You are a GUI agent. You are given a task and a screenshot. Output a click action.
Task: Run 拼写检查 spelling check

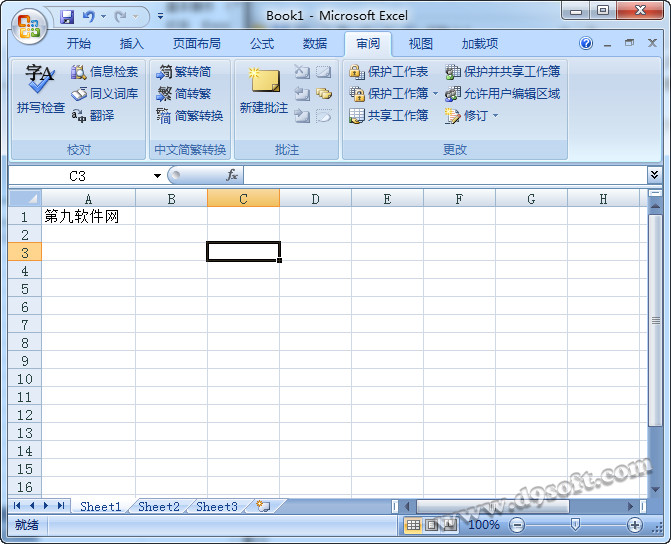40,89
